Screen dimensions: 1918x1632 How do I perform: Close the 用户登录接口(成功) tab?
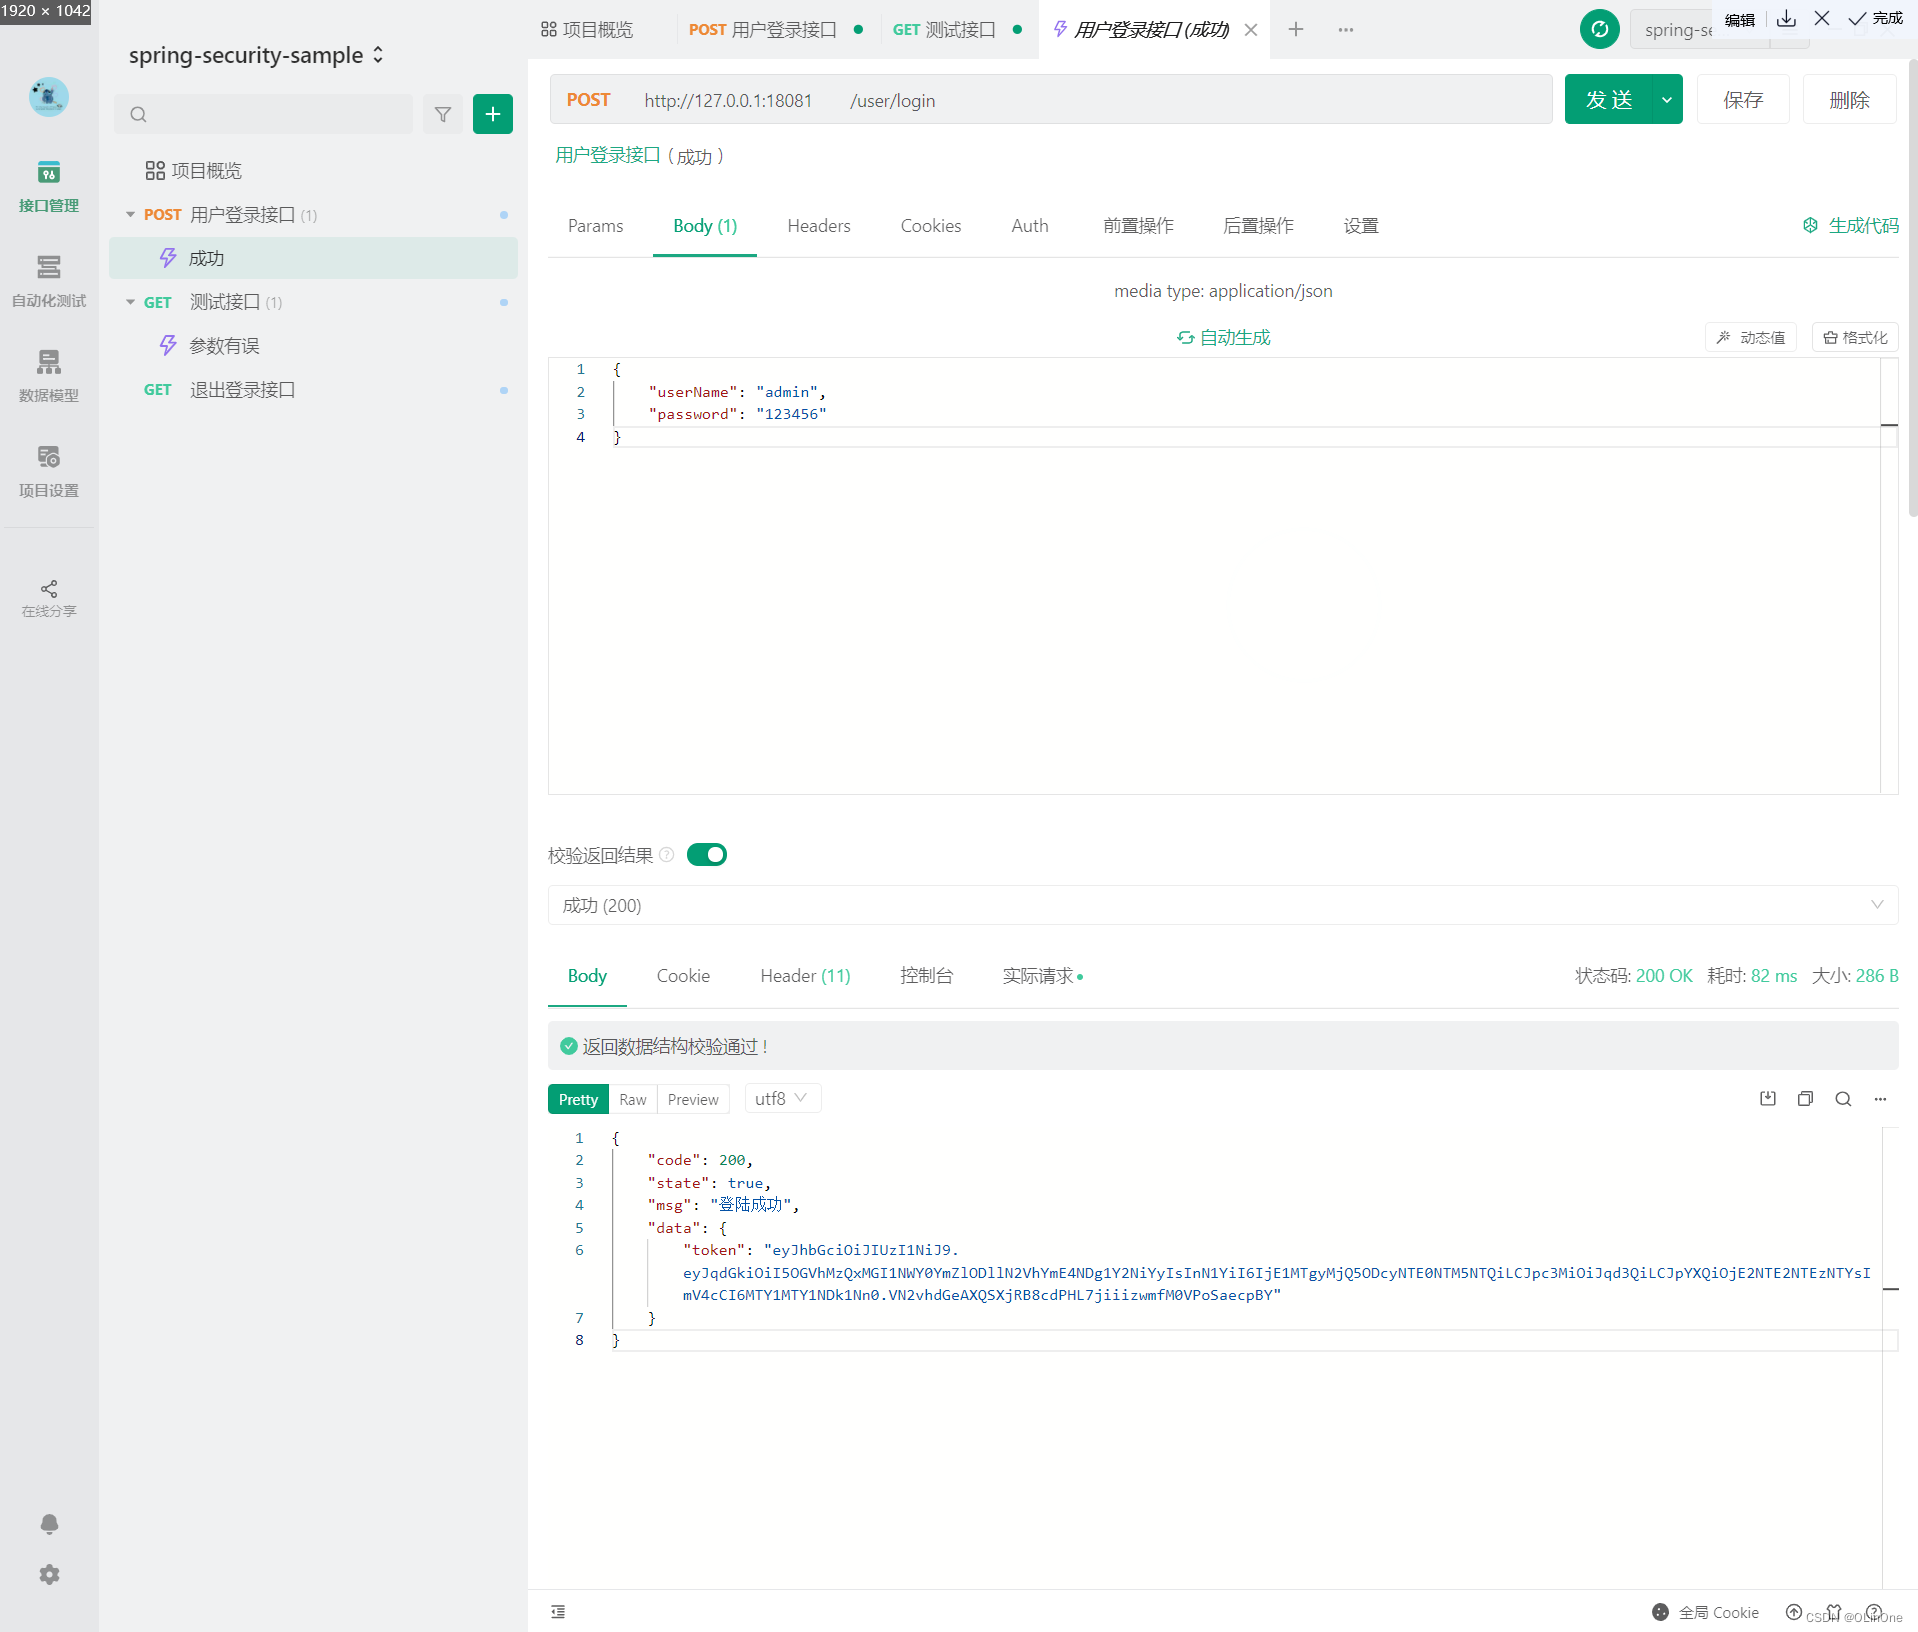coord(1251,30)
